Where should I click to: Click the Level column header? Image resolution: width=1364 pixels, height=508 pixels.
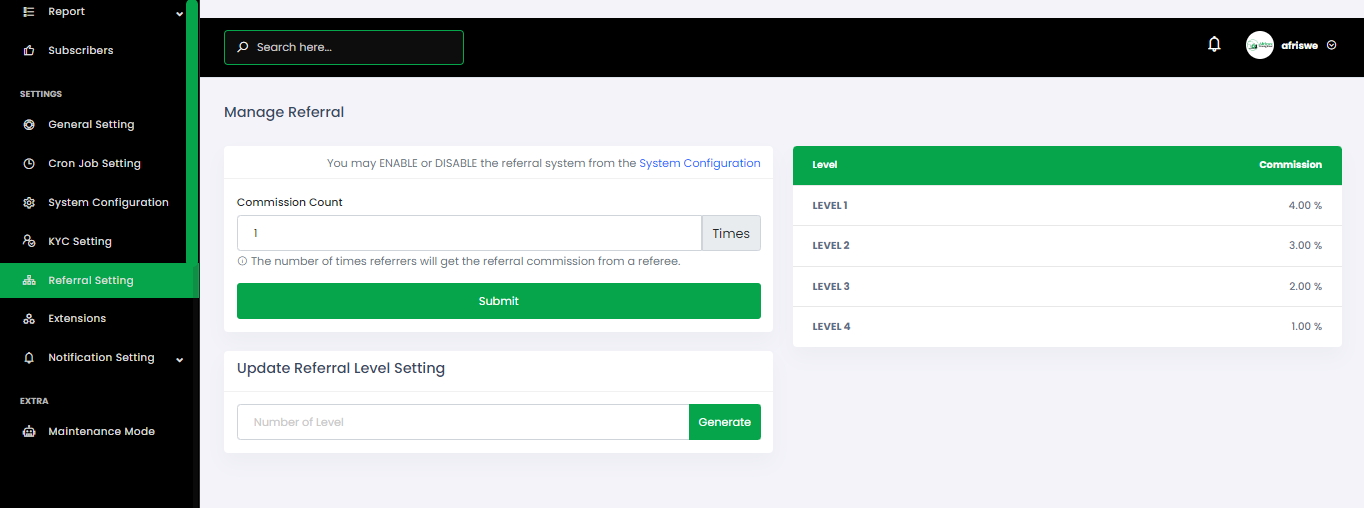[825, 165]
